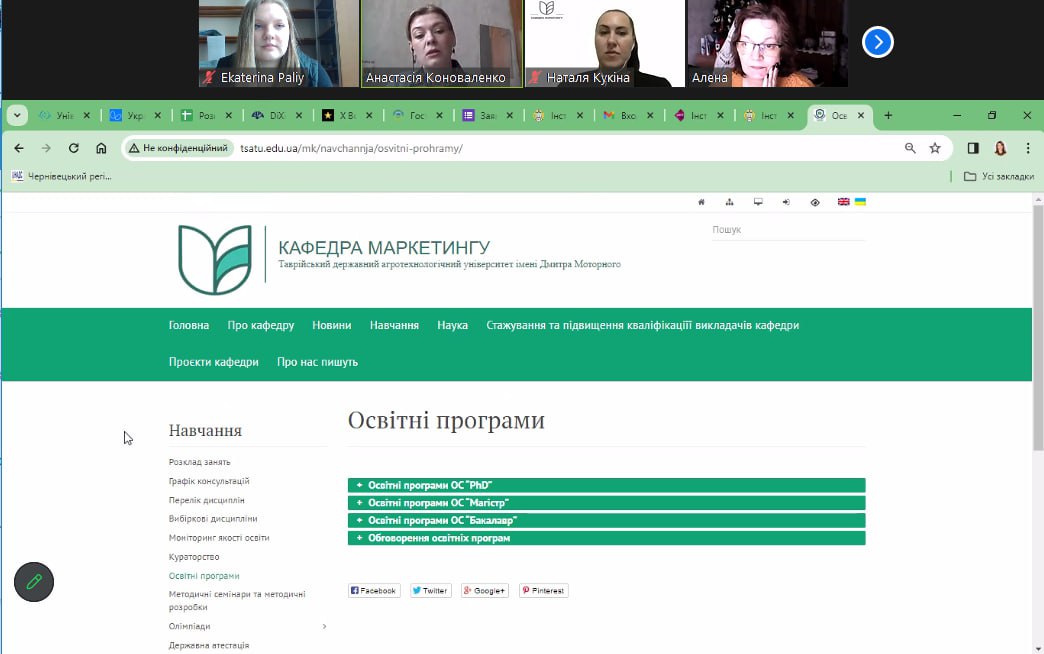
Task: Open the browser home page icon
Action: coord(101,148)
